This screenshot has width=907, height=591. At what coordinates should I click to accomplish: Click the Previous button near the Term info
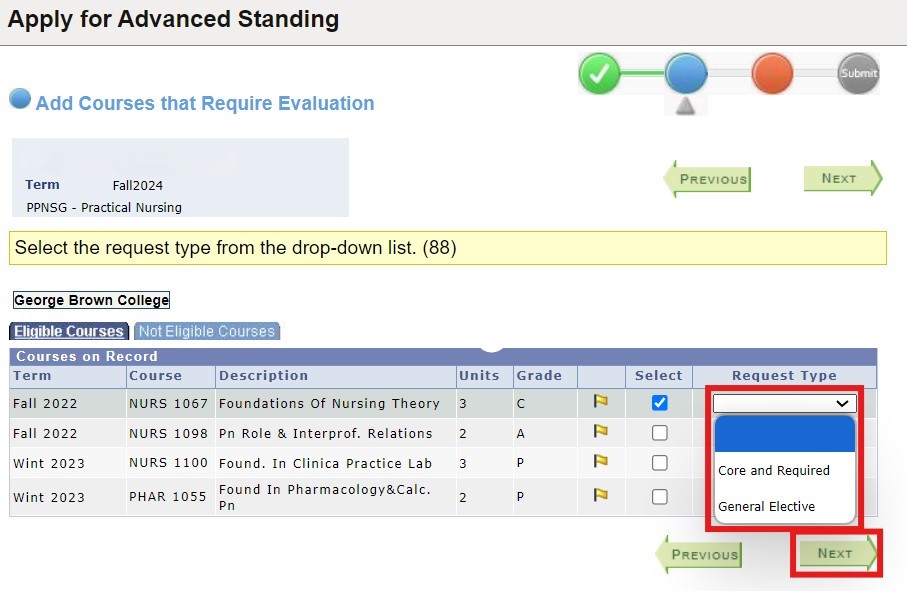[709, 179]
